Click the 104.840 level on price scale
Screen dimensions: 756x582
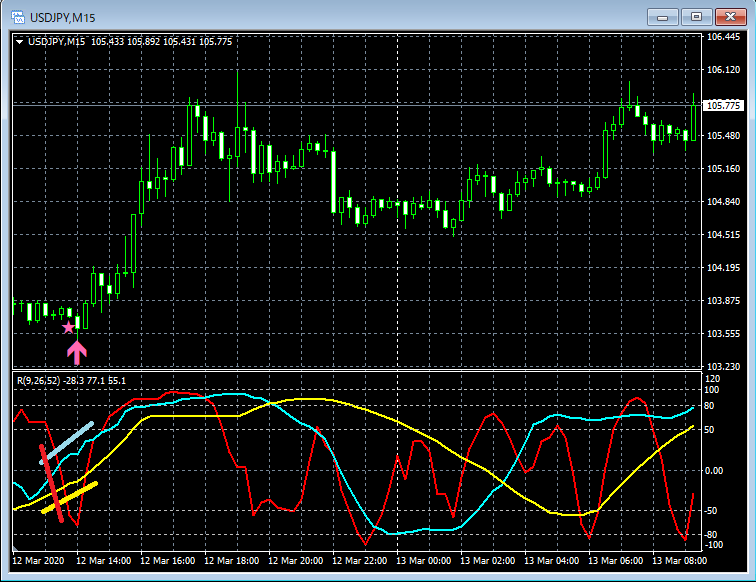point(722,202)
